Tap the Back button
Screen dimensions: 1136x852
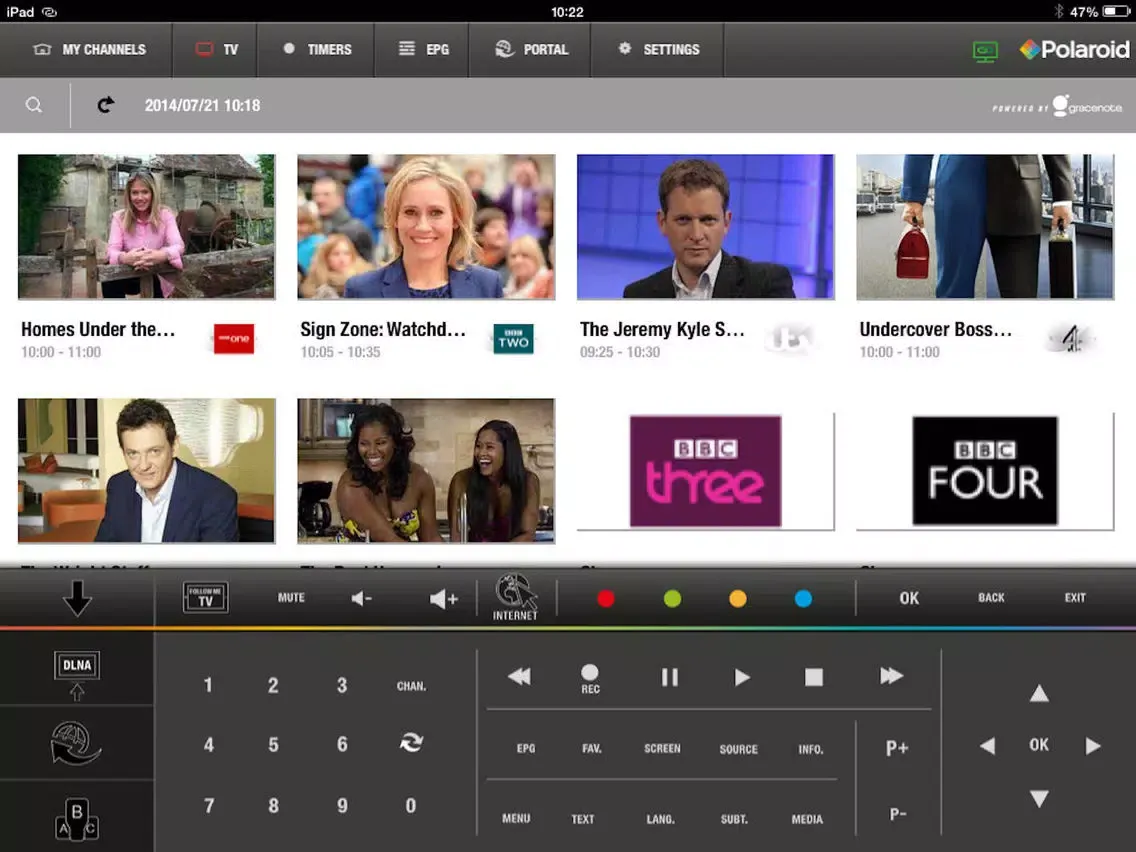click(x=991, y=598)
